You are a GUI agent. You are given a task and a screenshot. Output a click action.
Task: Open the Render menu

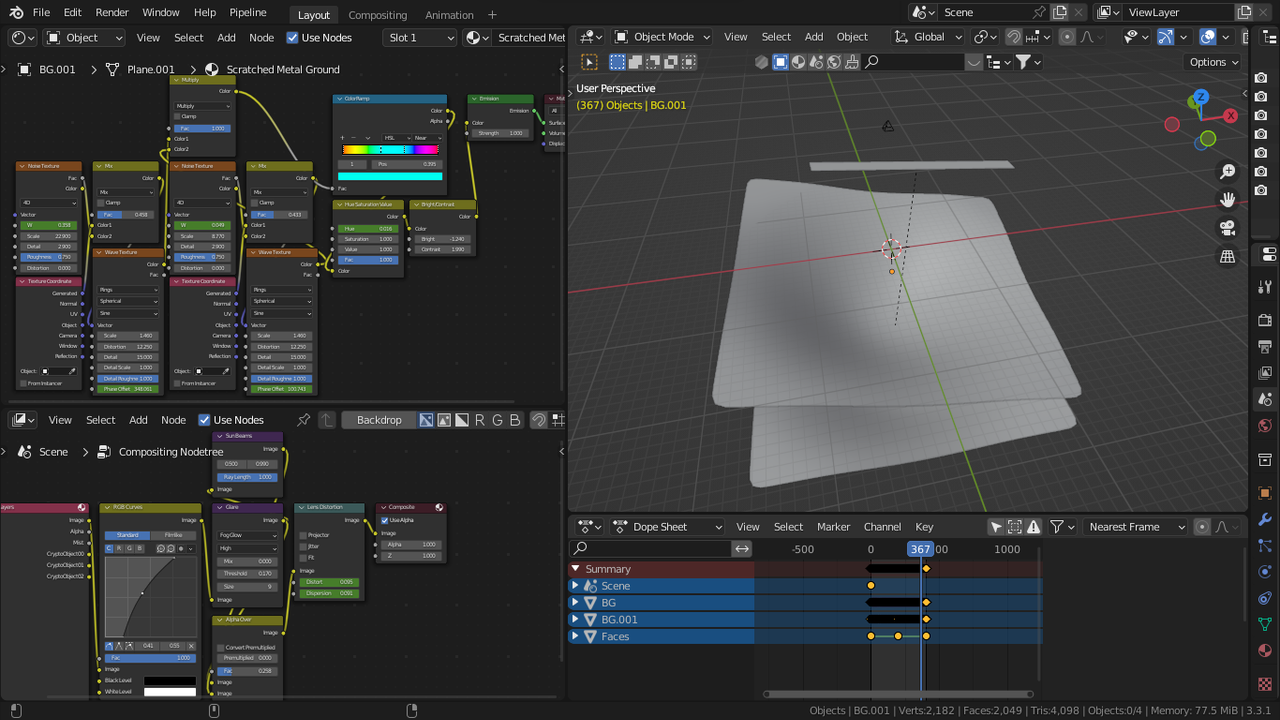tap(112, 13)
